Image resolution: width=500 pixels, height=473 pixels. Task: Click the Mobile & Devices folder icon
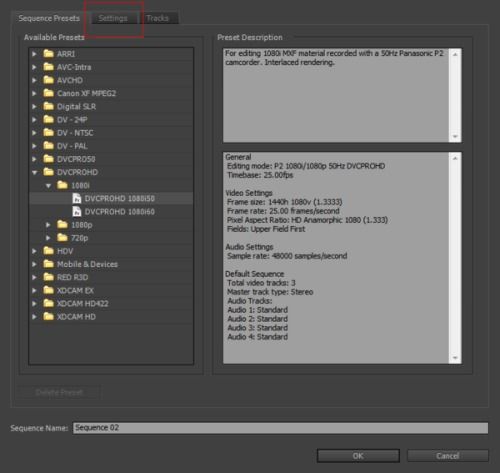[49, 264]
